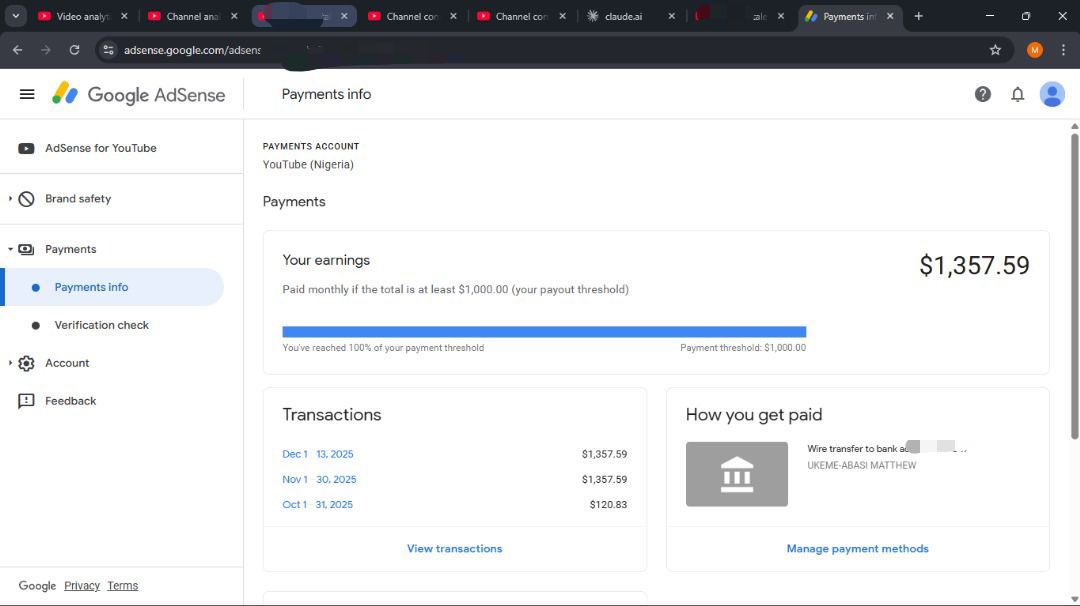Viewport: 1080px width, 606px height.
Task: Click the $120.83 transaction amount
Action: point(608,504)
